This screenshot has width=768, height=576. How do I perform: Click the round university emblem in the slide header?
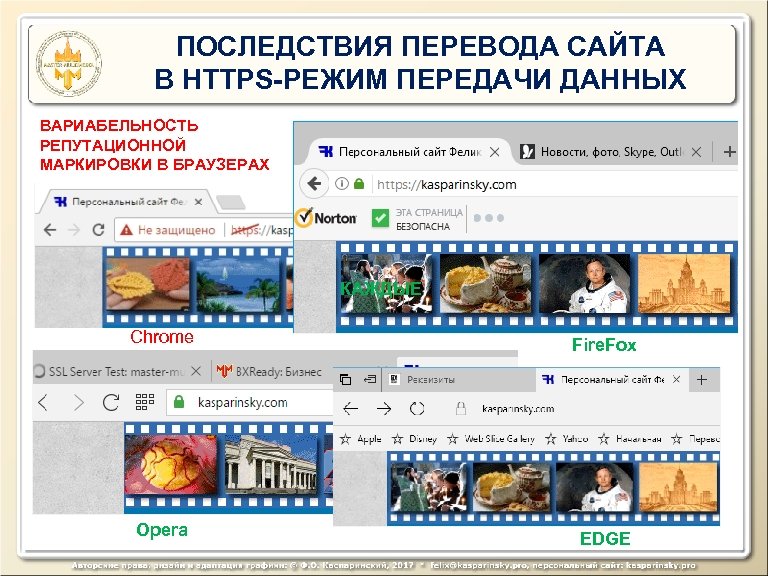[x=68, y=64]
